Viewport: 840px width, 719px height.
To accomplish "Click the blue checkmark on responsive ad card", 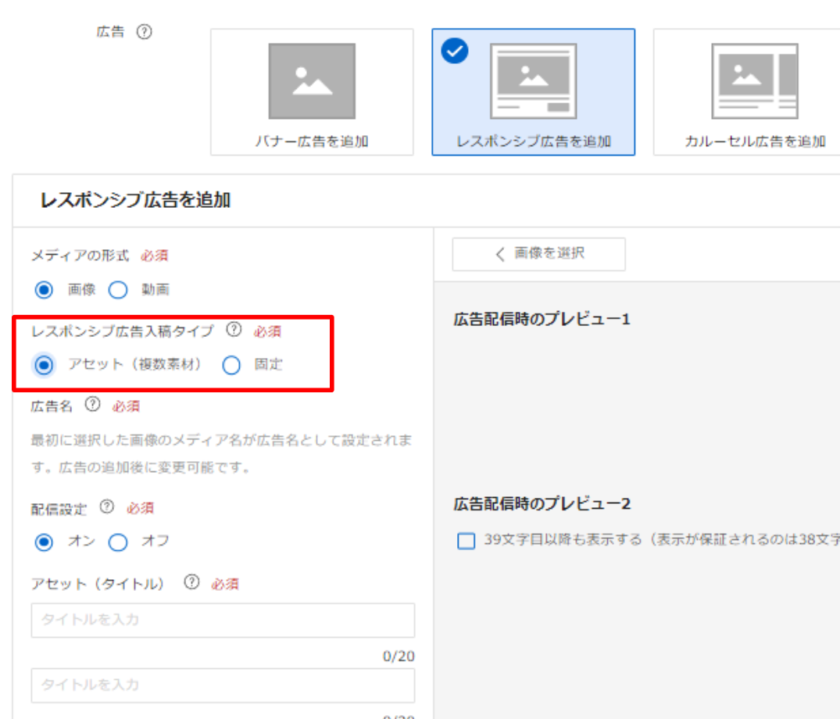I will click(x=454, y=51).
